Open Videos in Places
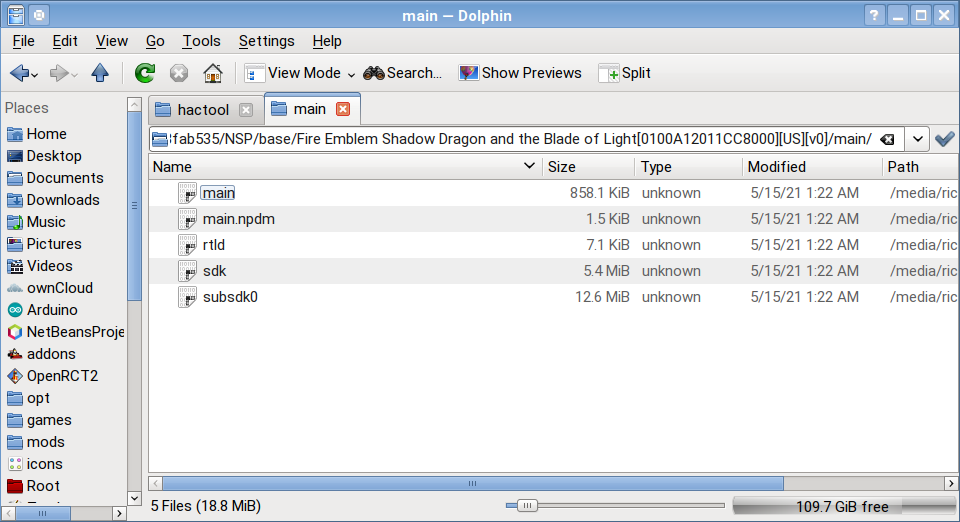960x522 pixels. [40, 266]
